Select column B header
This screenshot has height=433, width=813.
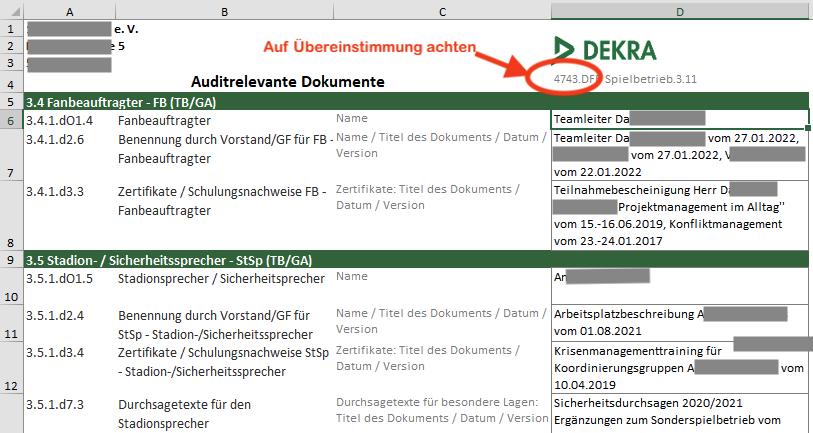pyautogui.click(x=222, y=10)
